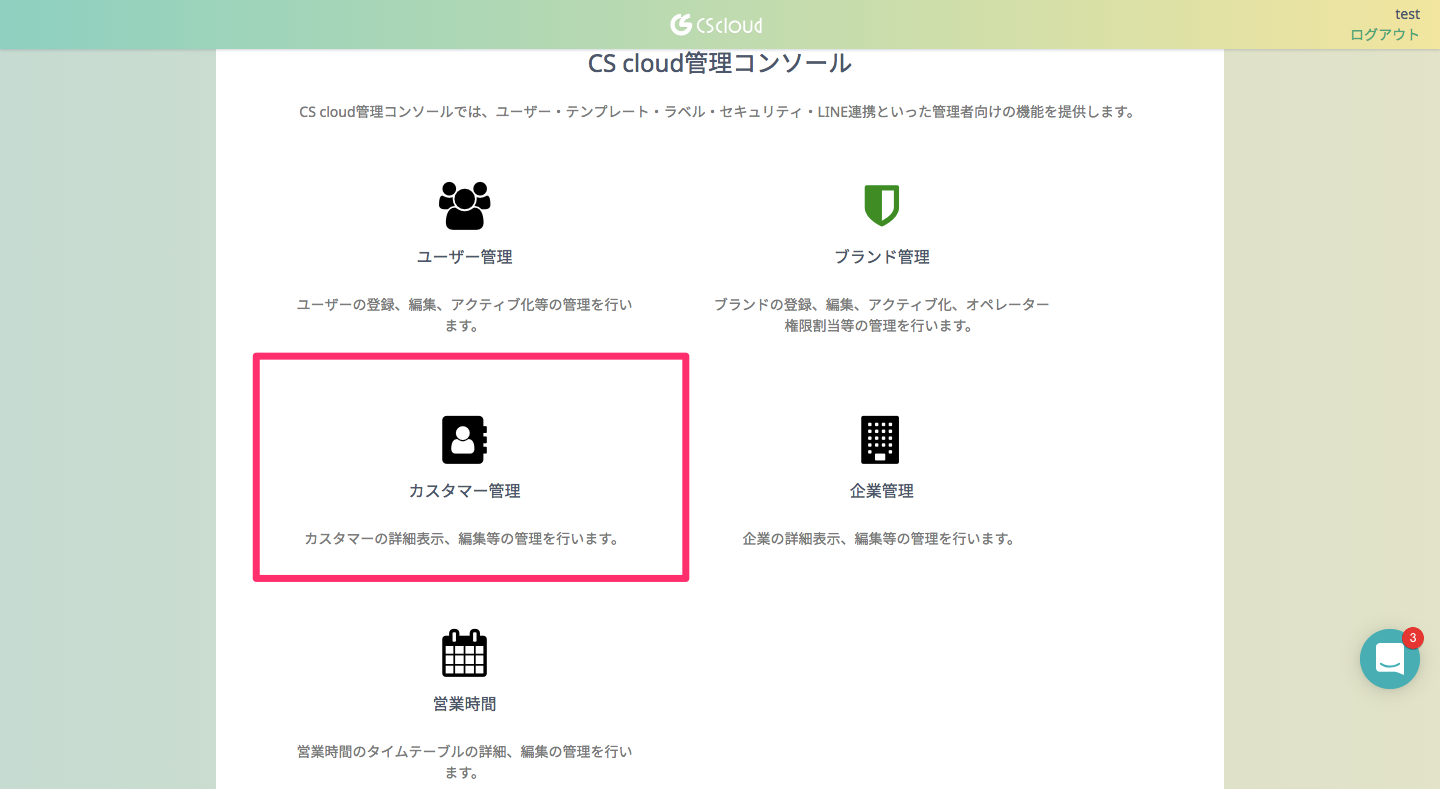Open business hours via calendar icon

click(464, 653)
